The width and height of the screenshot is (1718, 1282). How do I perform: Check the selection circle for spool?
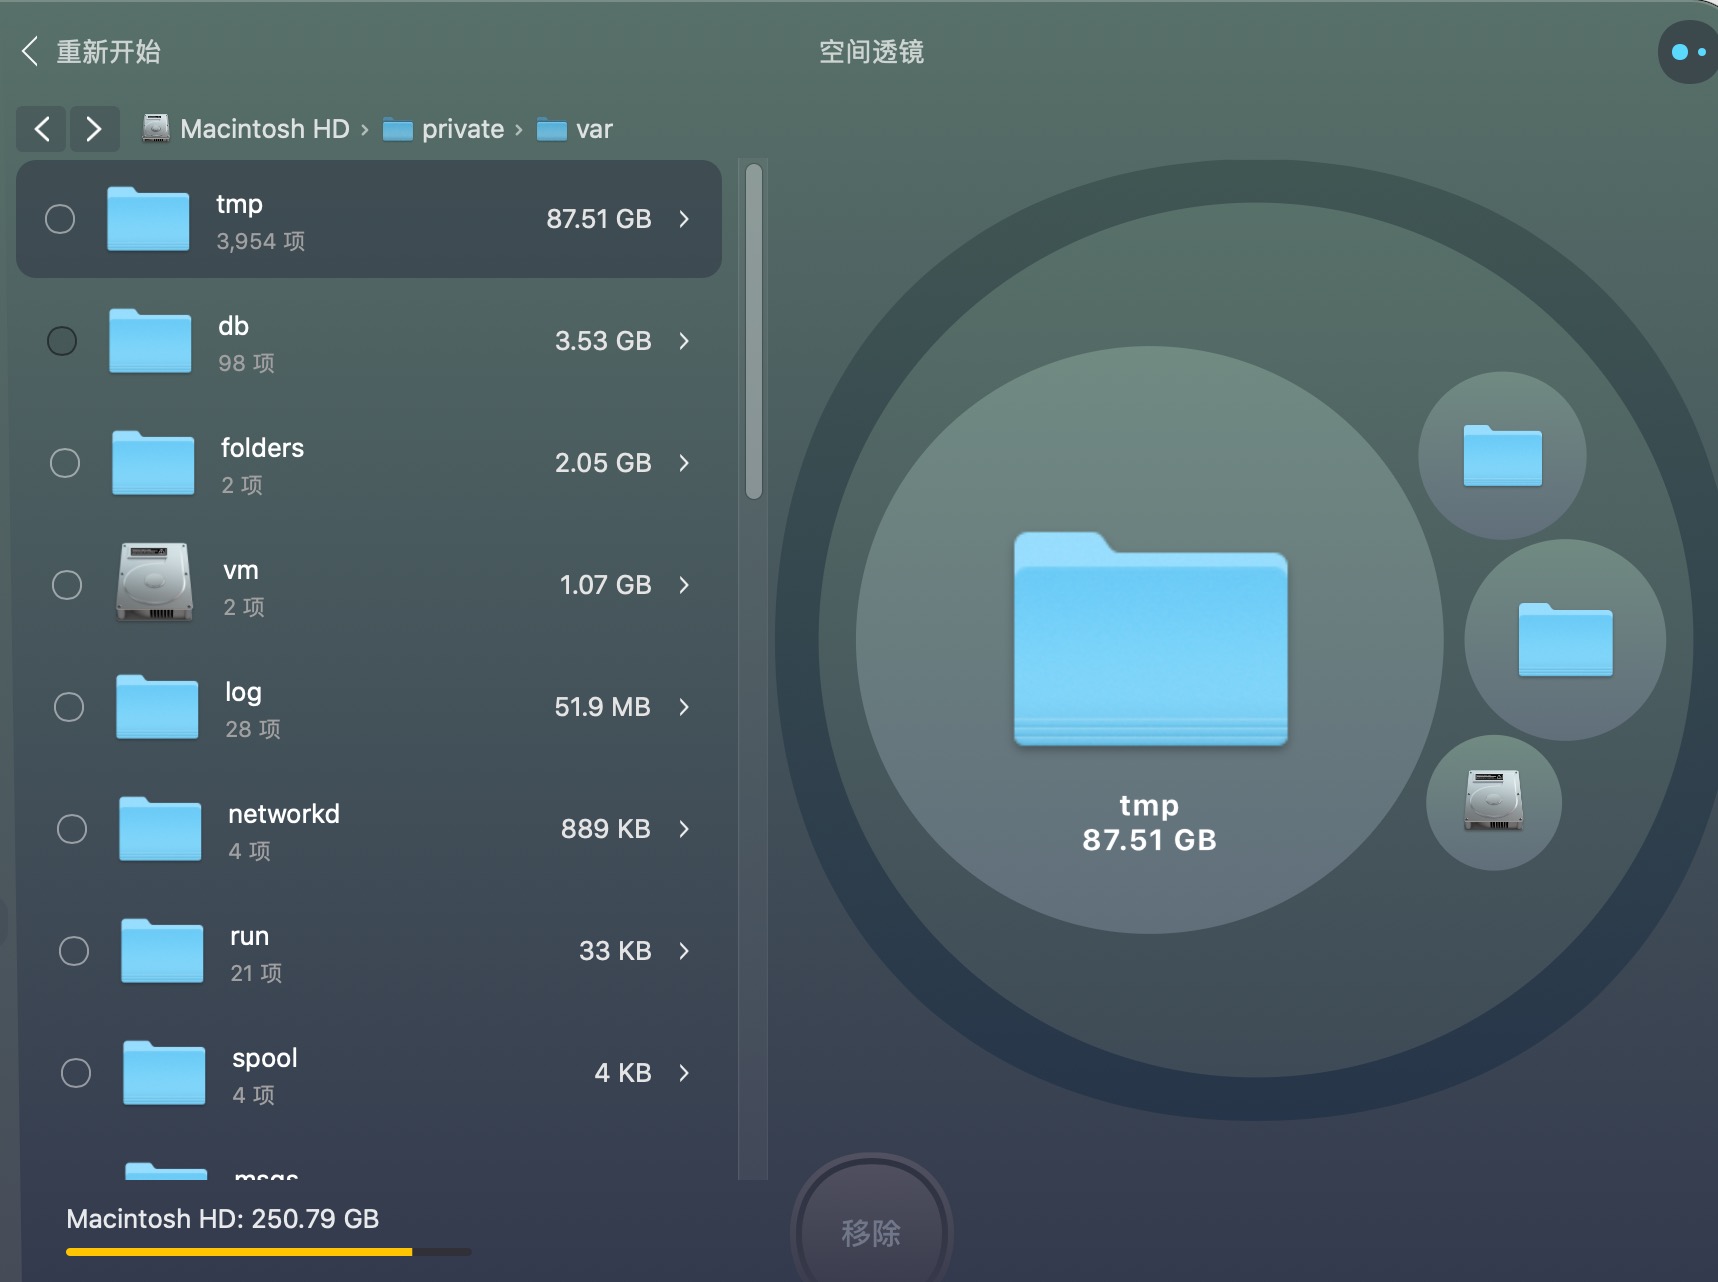(76, 1073)
